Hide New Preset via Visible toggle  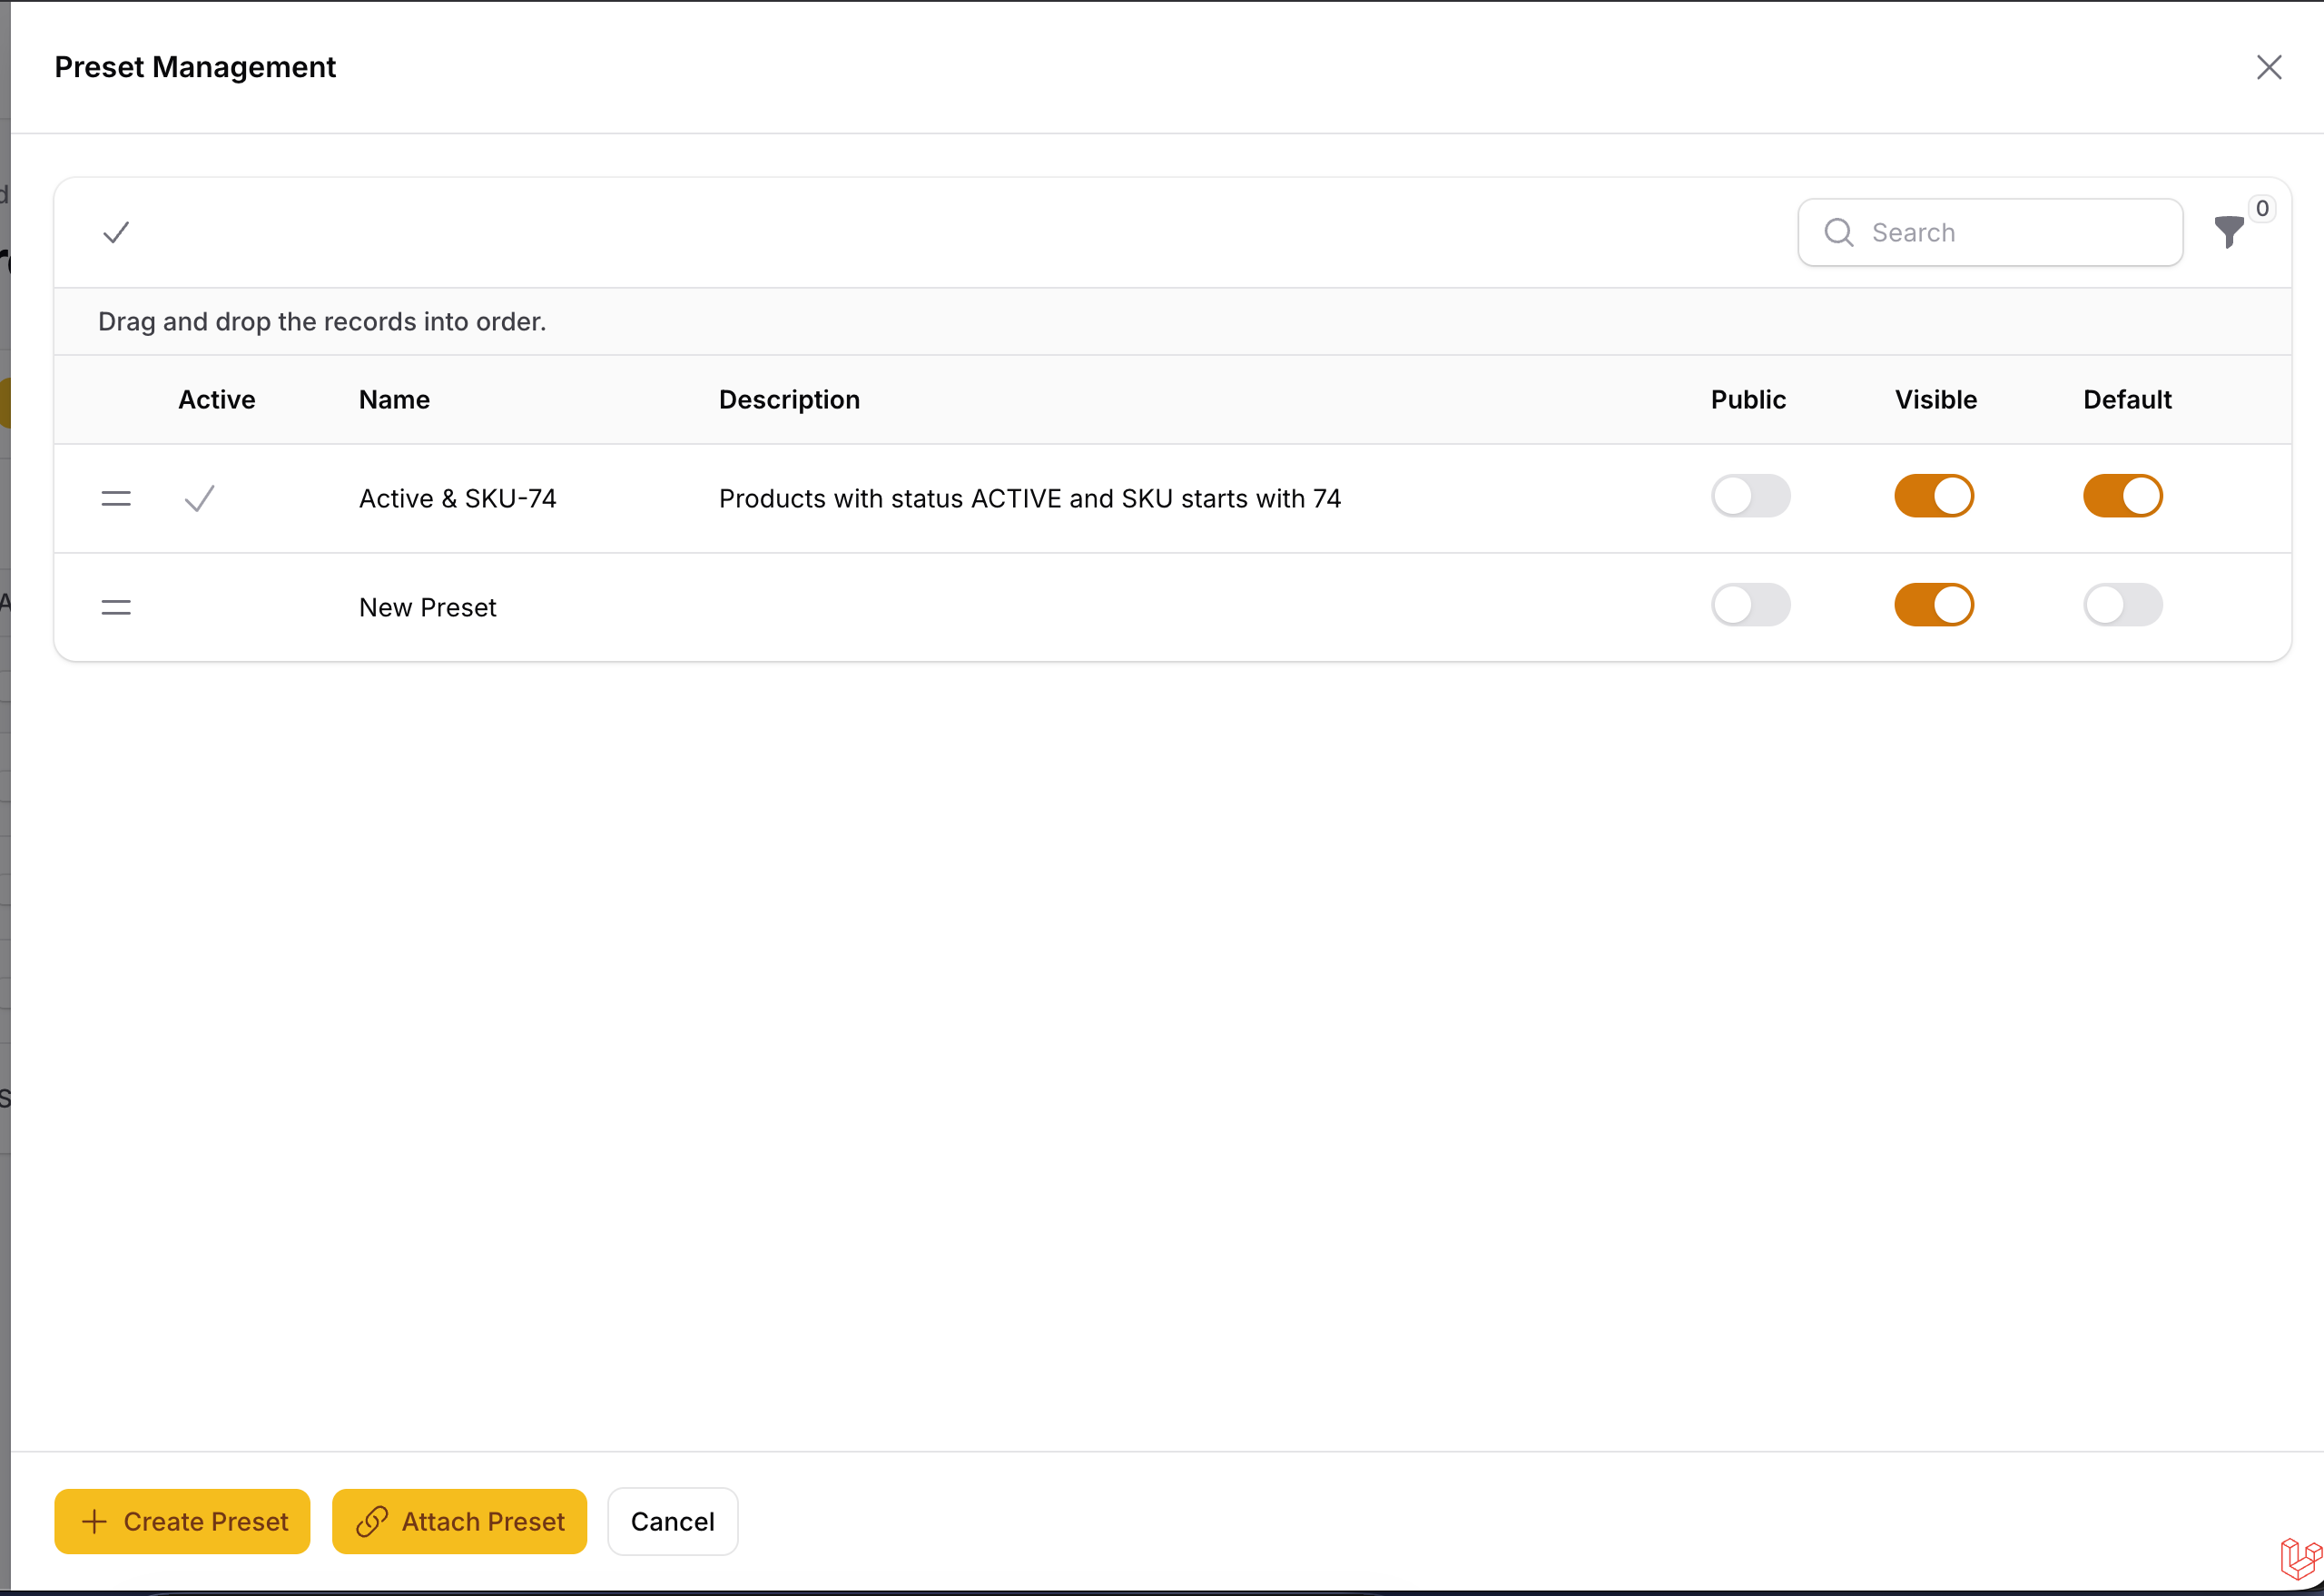point(1933,605)
